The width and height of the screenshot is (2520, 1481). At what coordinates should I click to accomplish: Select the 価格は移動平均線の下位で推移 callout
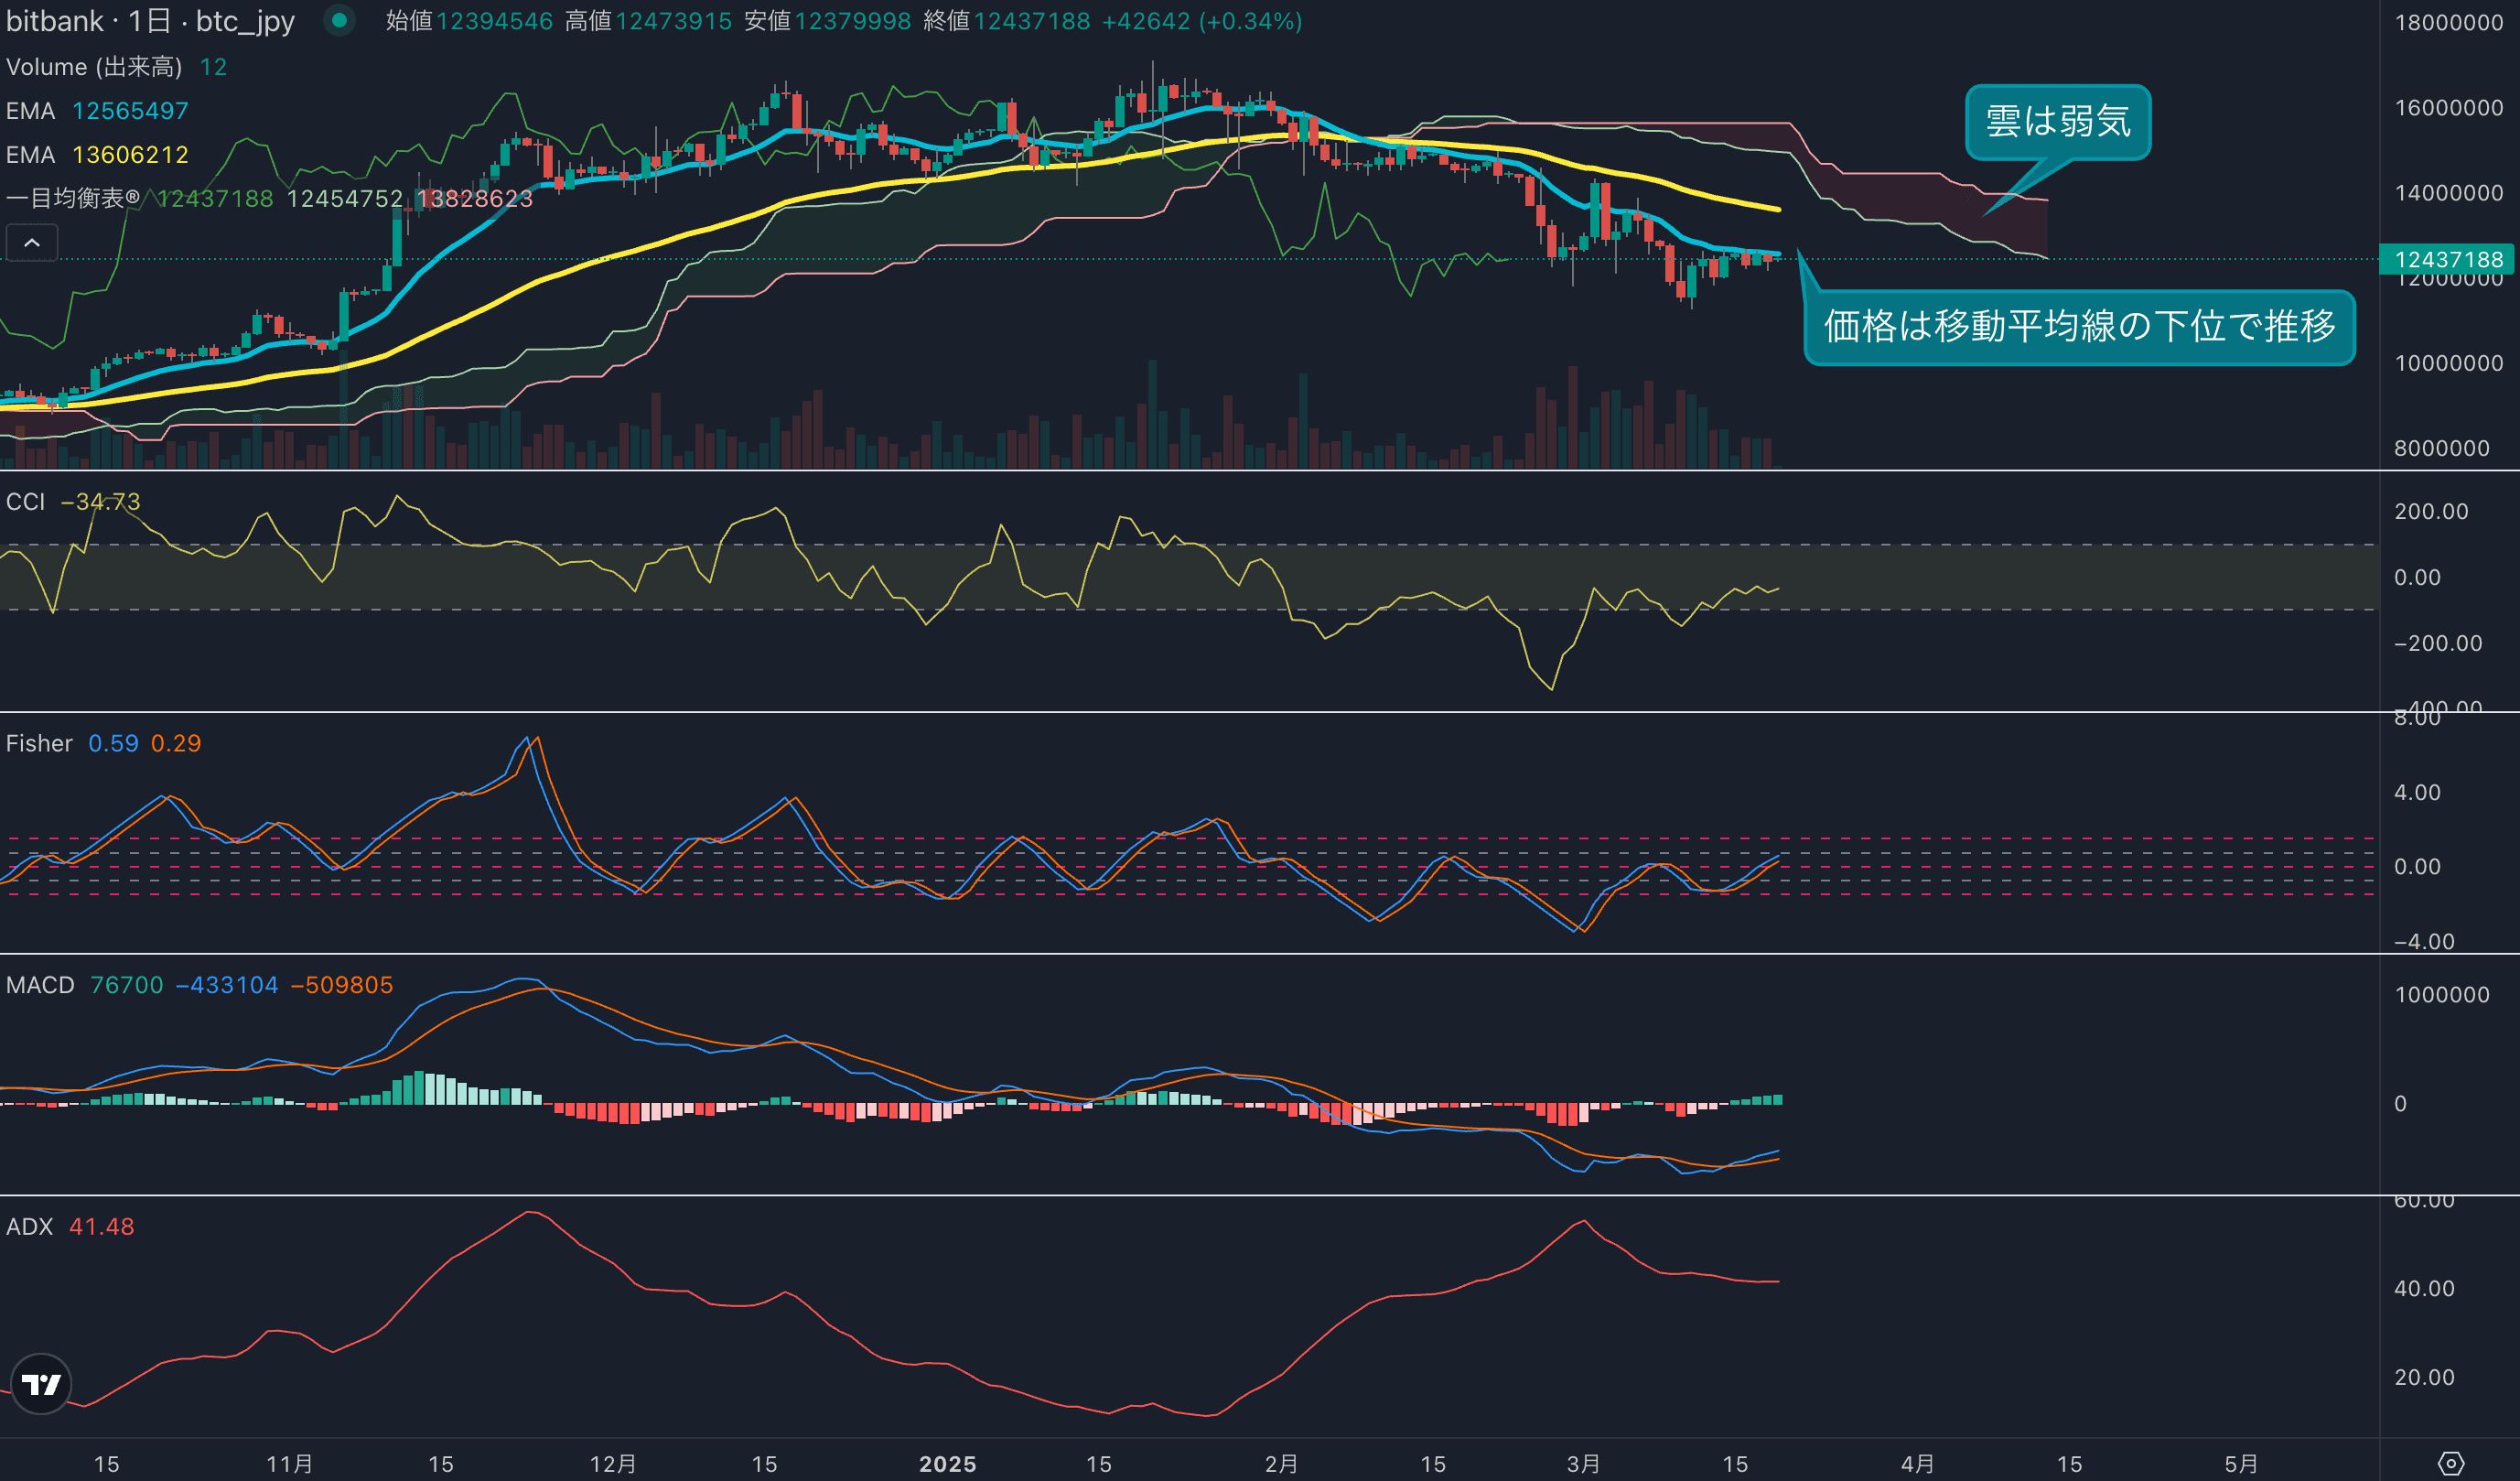[2078, 327]
